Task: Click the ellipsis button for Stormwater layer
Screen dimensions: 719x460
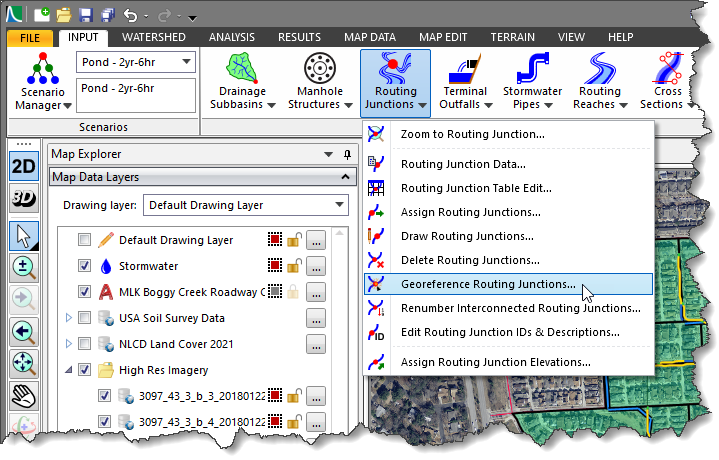Action: pos(316,266)
